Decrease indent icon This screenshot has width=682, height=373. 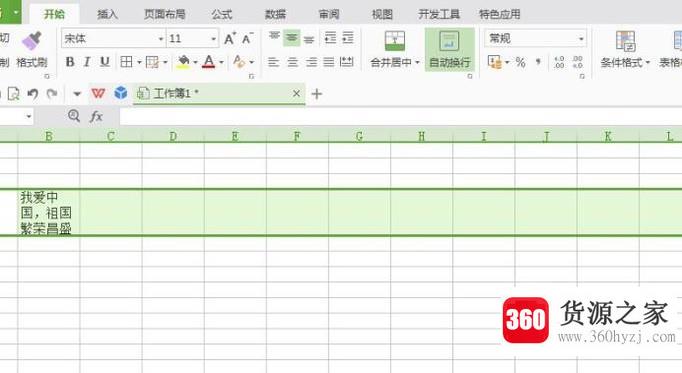[331, 38]
